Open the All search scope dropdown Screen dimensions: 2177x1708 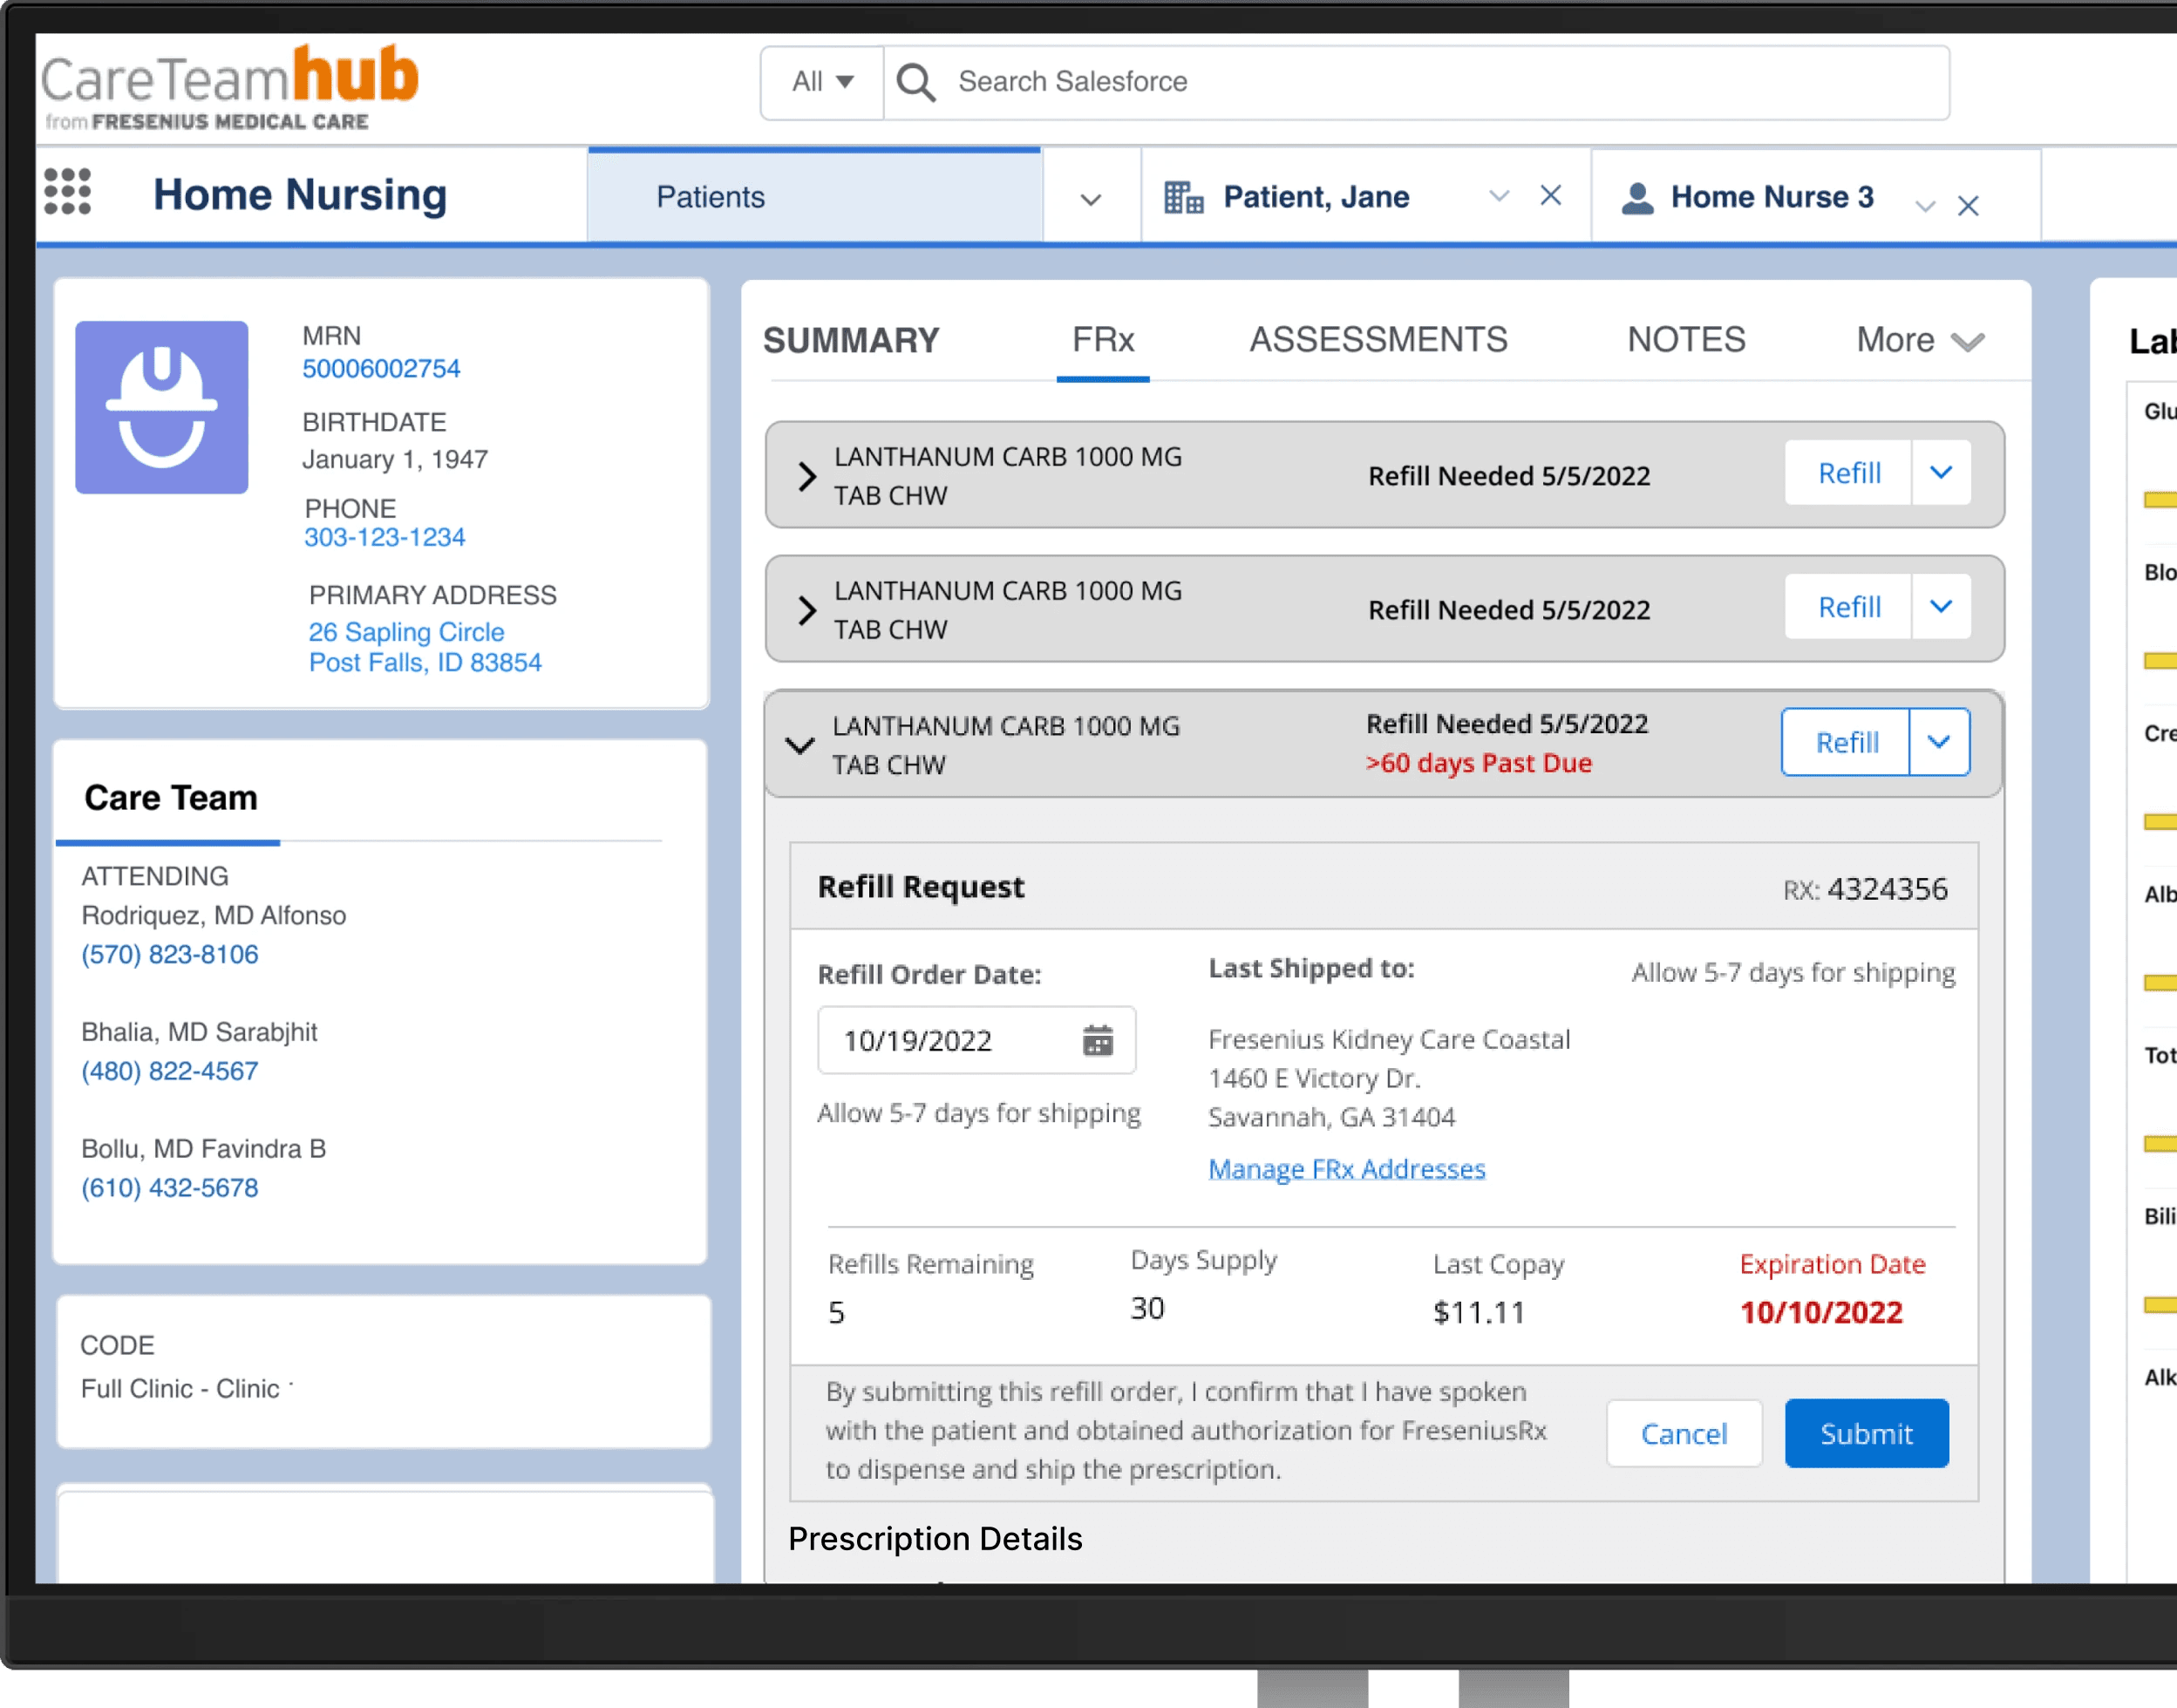[822, 82]
